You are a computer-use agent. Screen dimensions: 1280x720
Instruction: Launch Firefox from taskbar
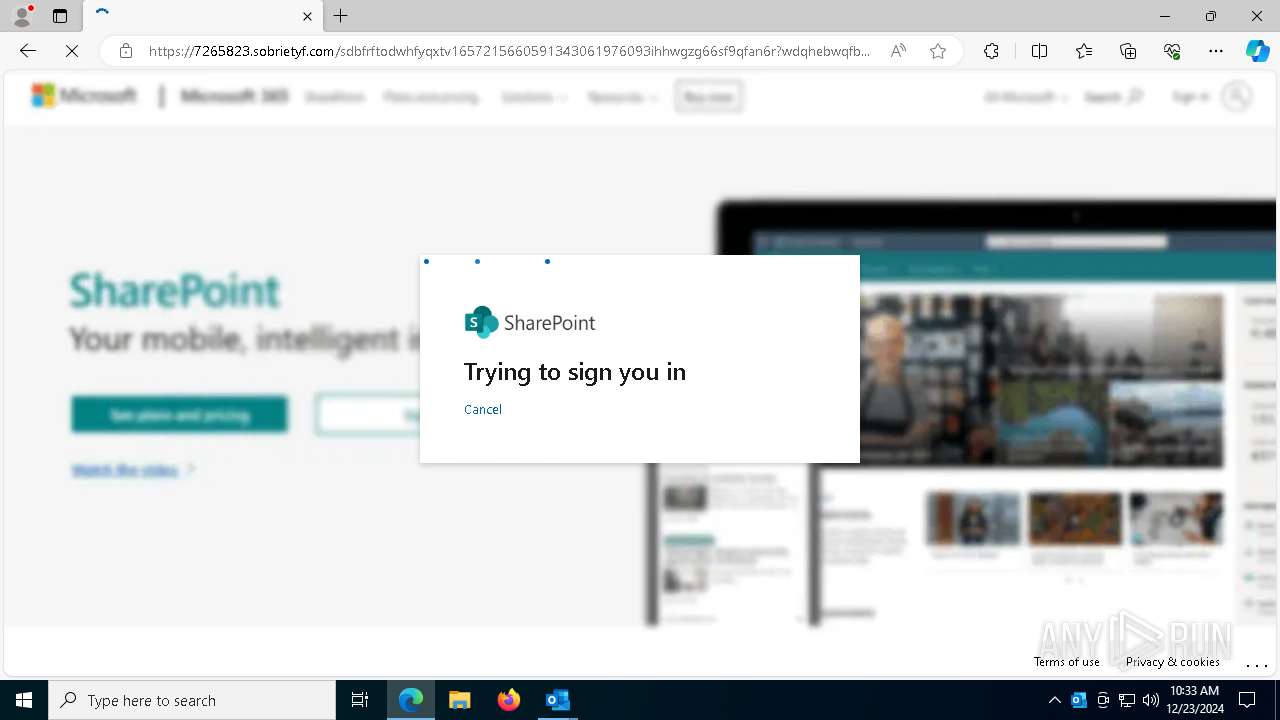(508, 700)
